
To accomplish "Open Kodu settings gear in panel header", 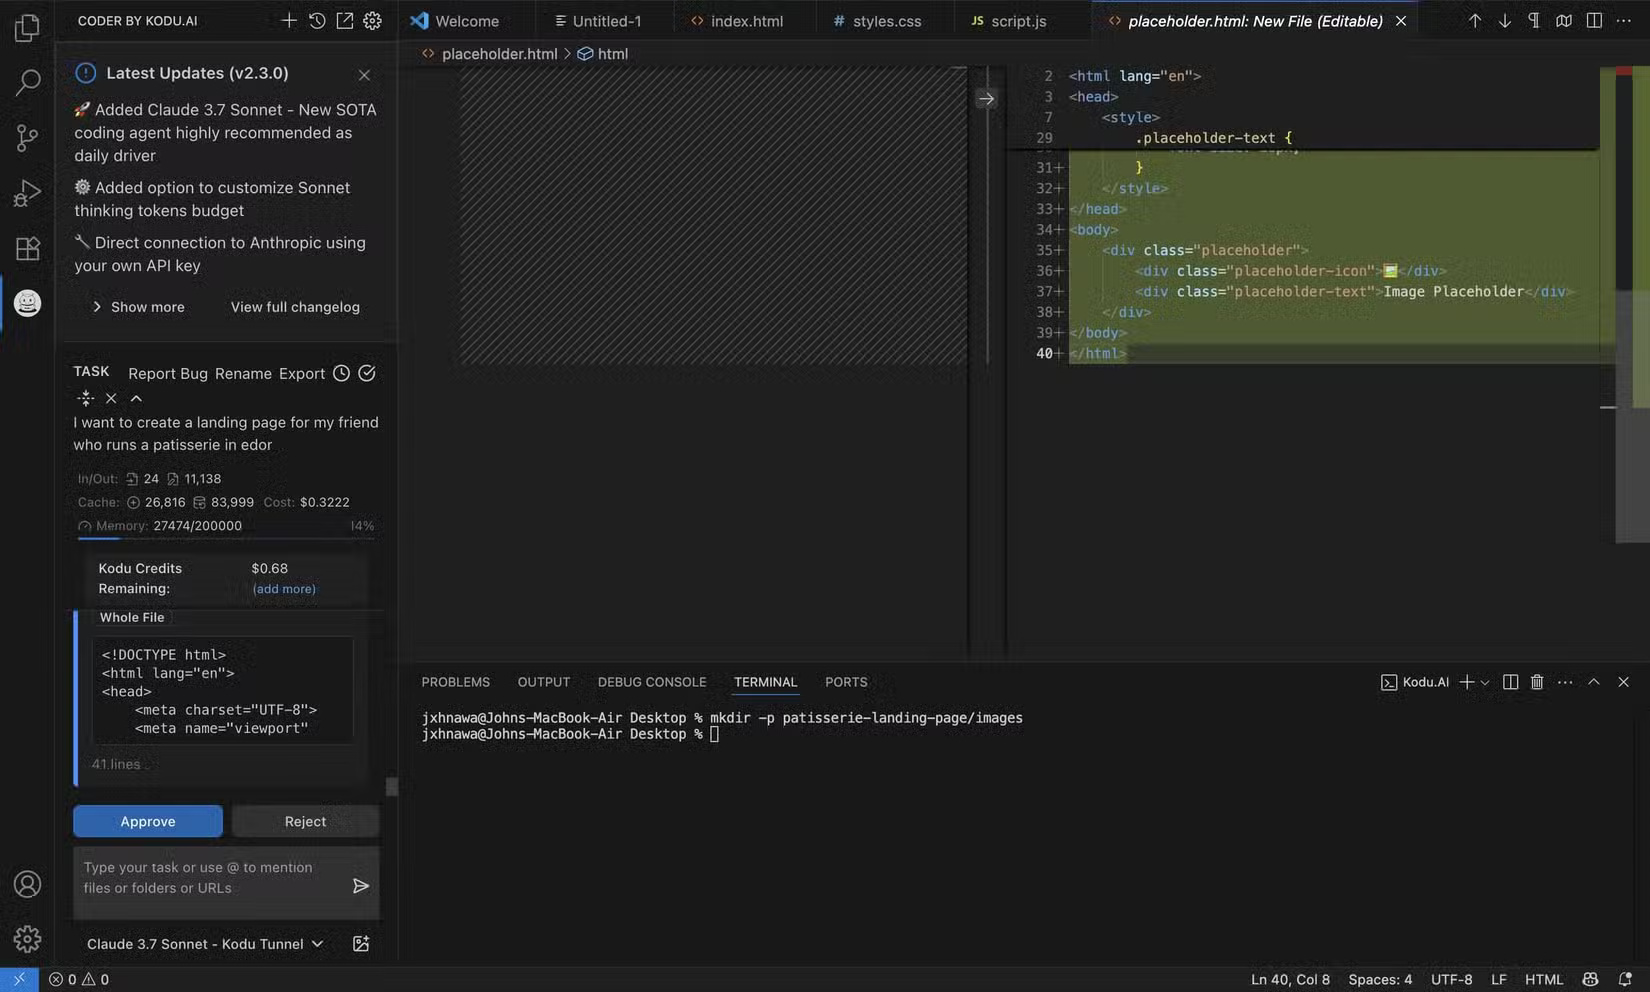I will [372, 20].
